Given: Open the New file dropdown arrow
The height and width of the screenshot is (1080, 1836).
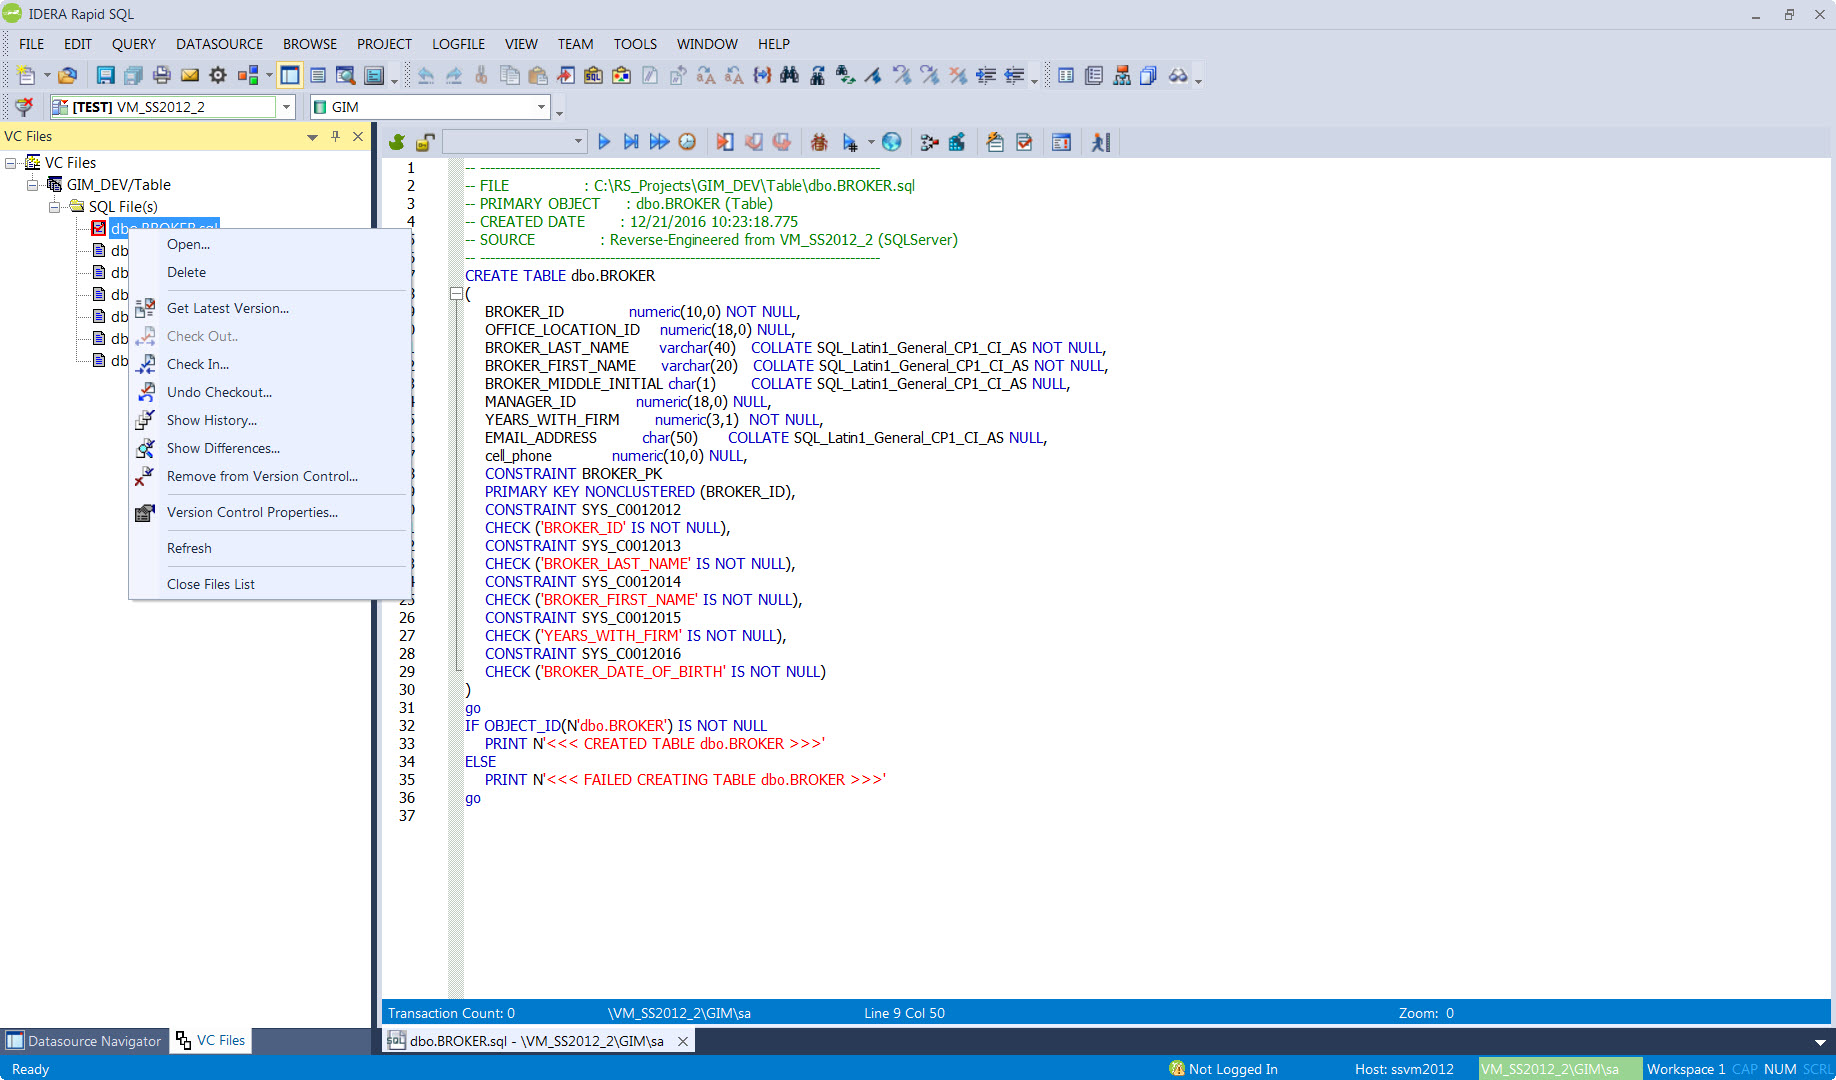Looking at the screenshot, I should pos(47,75).
